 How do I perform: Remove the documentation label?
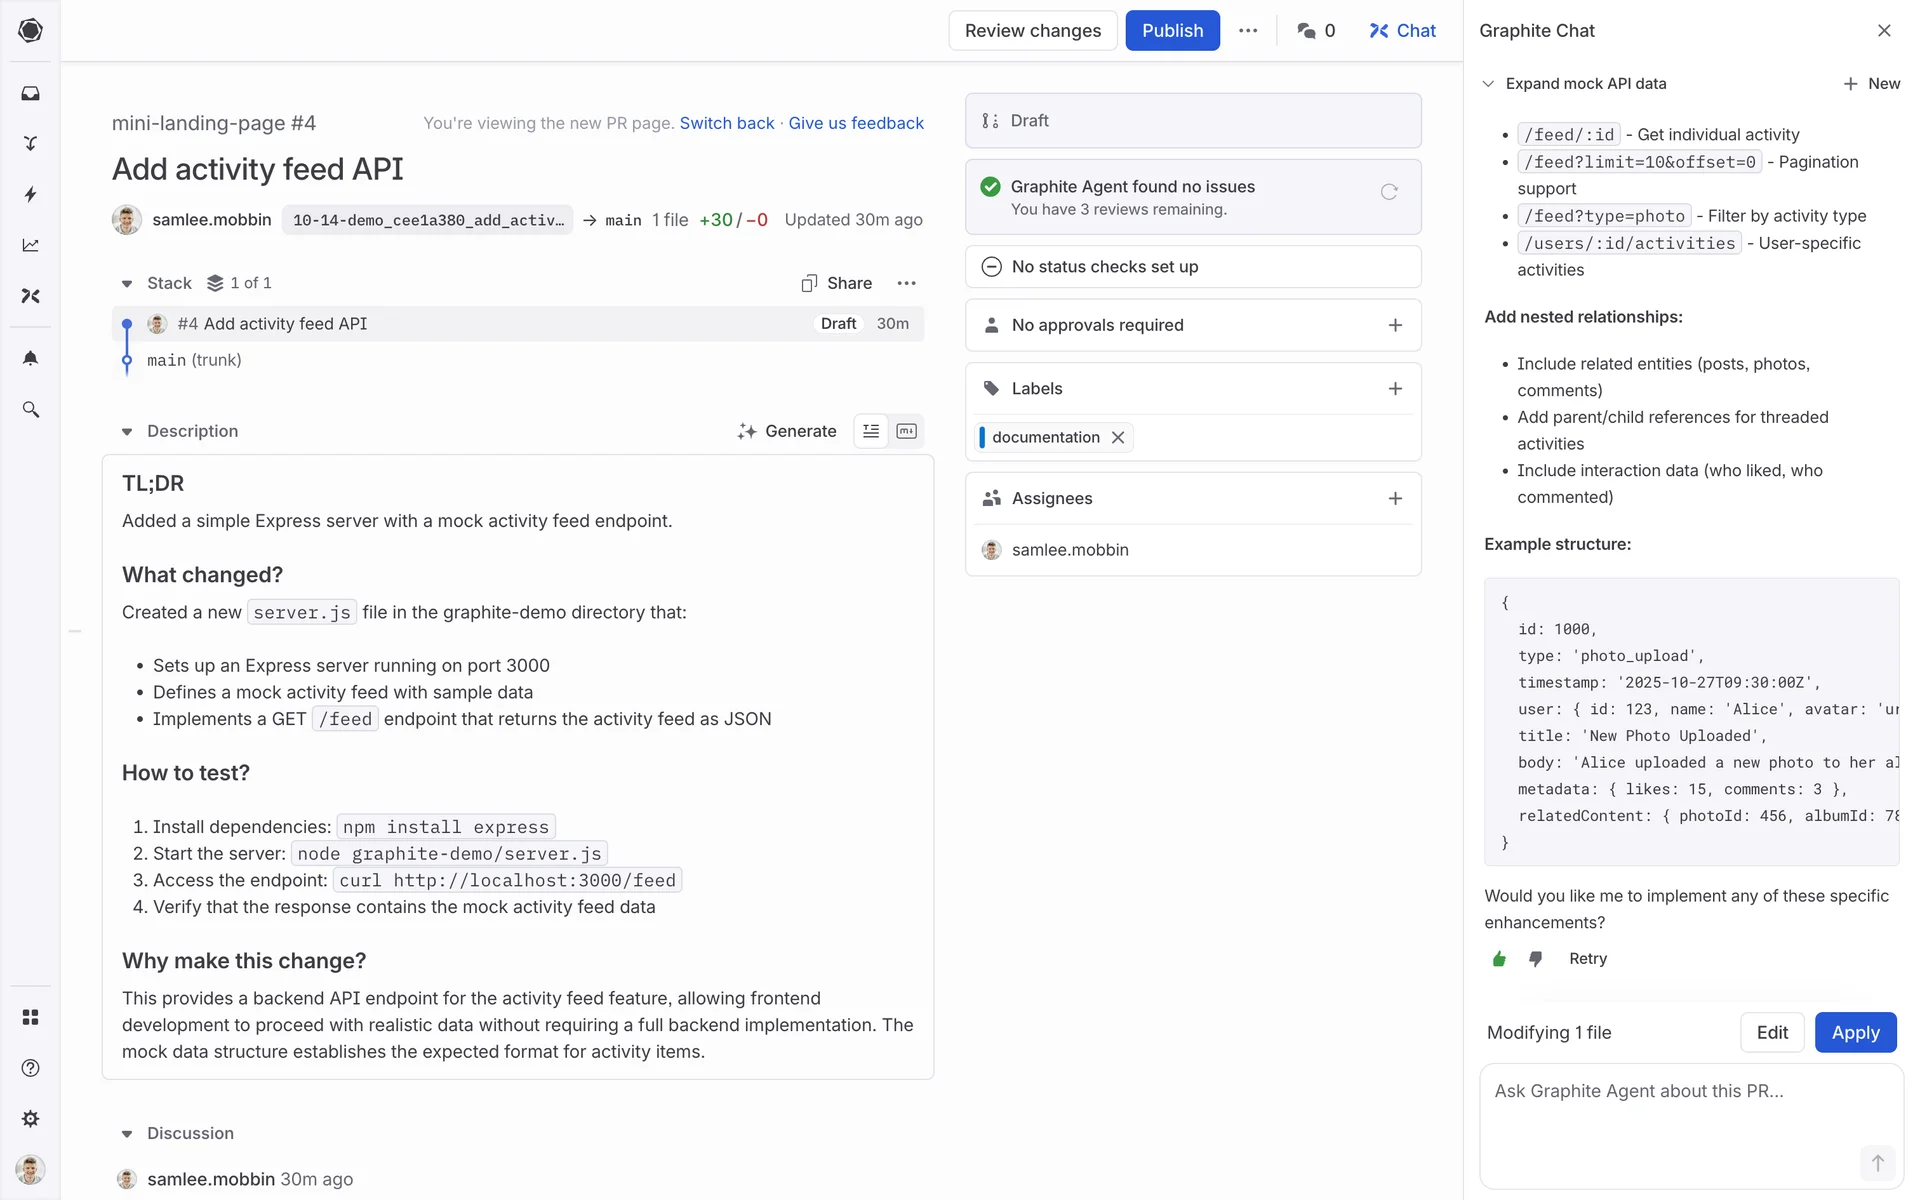click(1118, 437)
